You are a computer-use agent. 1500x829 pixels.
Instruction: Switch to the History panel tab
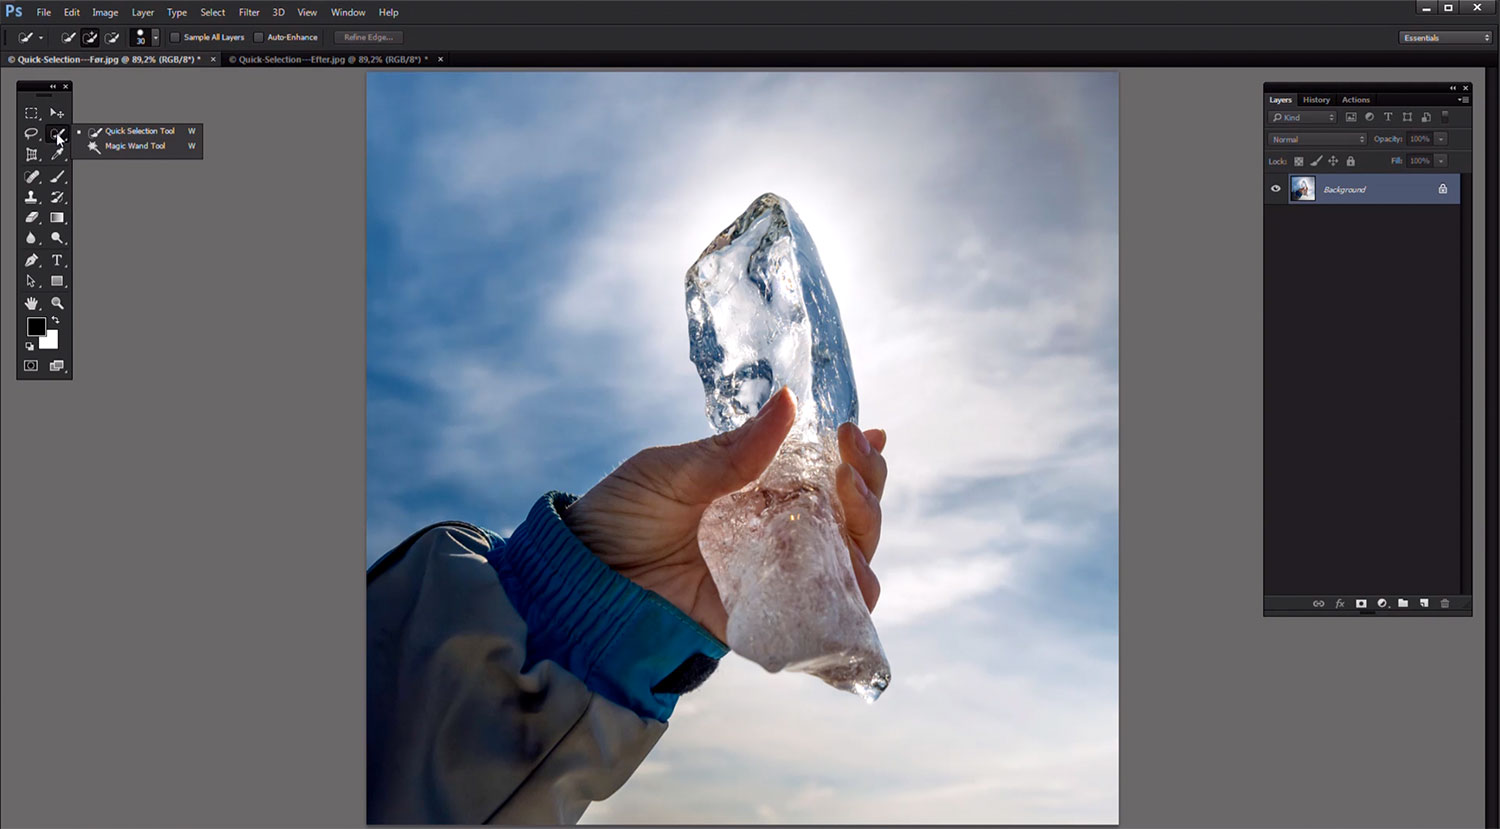click(1316, 100)
